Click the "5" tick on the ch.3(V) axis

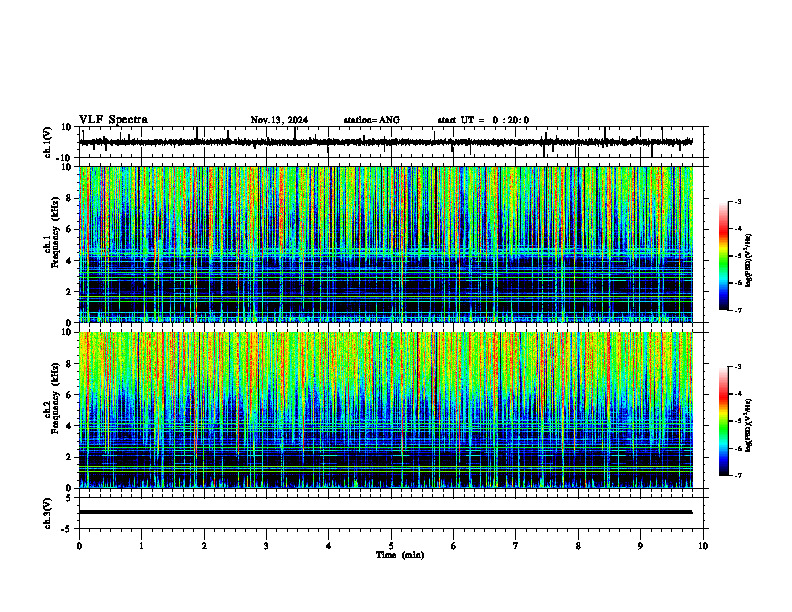tap(70, 498)
